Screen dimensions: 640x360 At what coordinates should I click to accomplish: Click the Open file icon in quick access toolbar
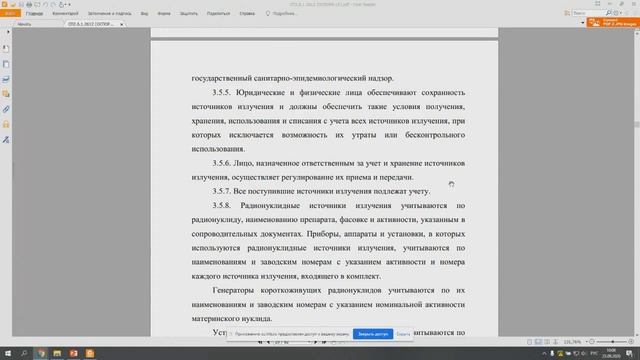13,4
